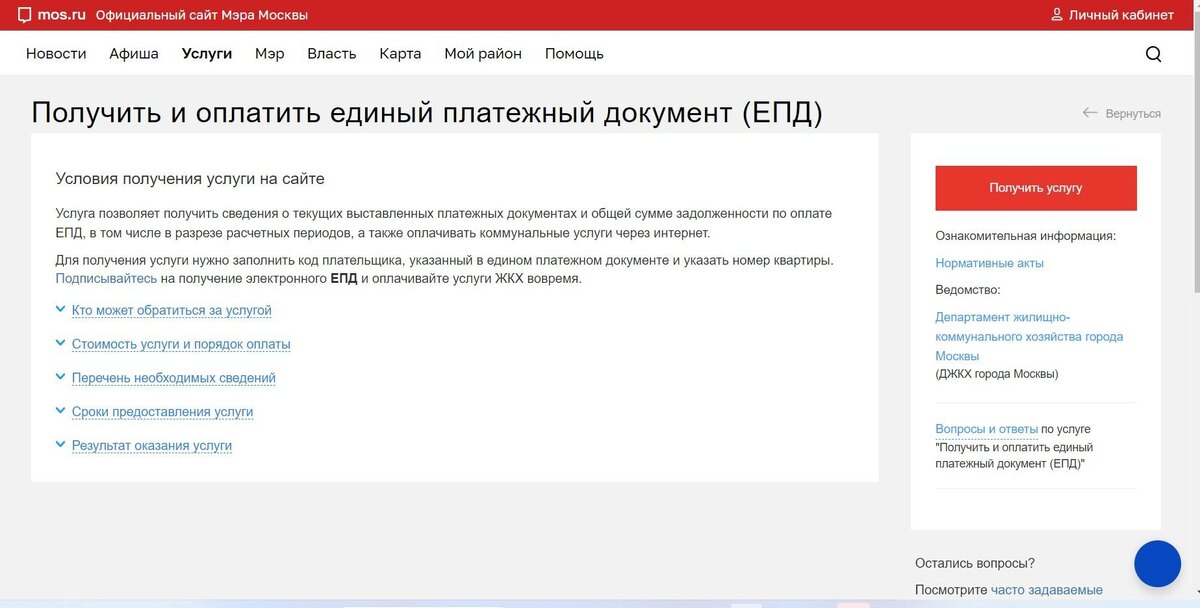1200x608 pixels.
Task: Open the Новости menu item
Action: click(x=55, y=53)
